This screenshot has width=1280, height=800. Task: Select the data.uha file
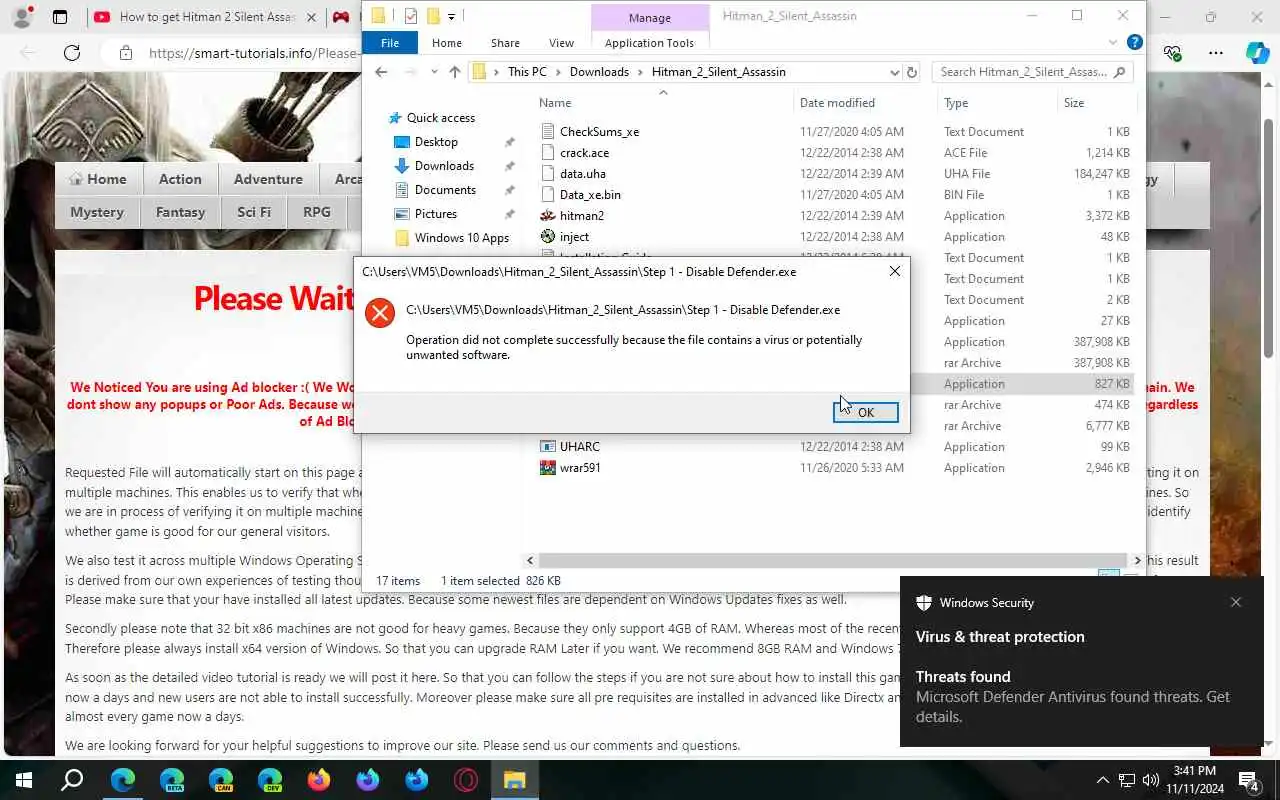coord(582,174)
